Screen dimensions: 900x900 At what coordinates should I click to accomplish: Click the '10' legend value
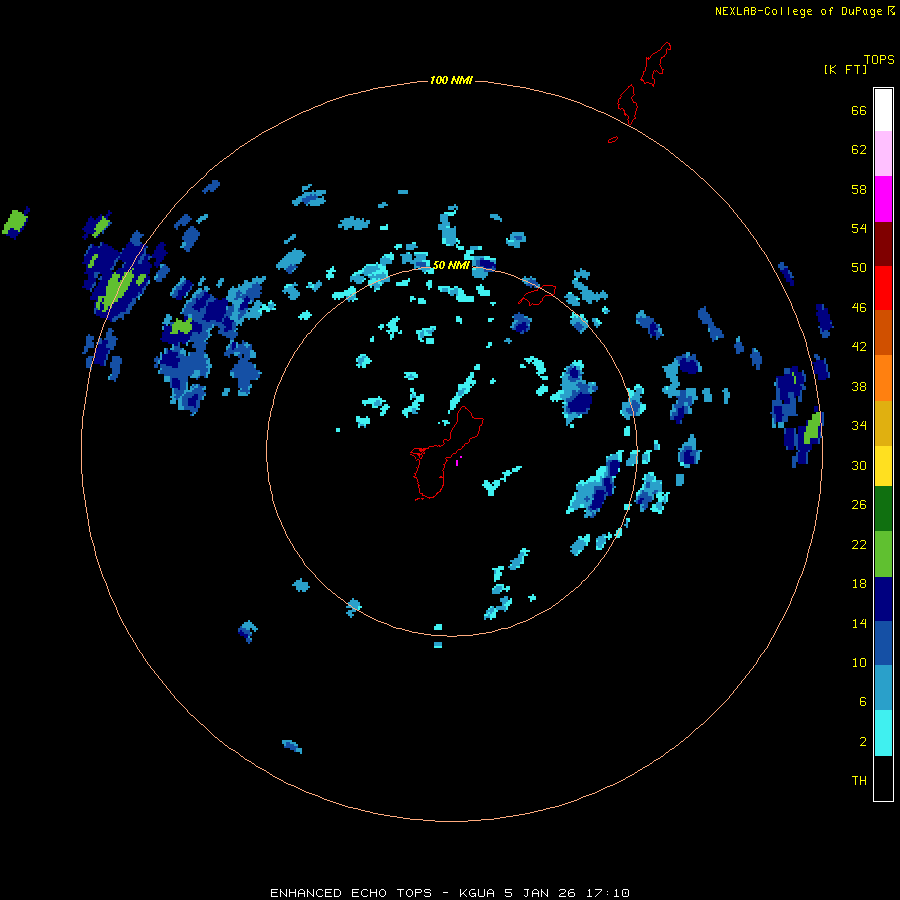859,662
